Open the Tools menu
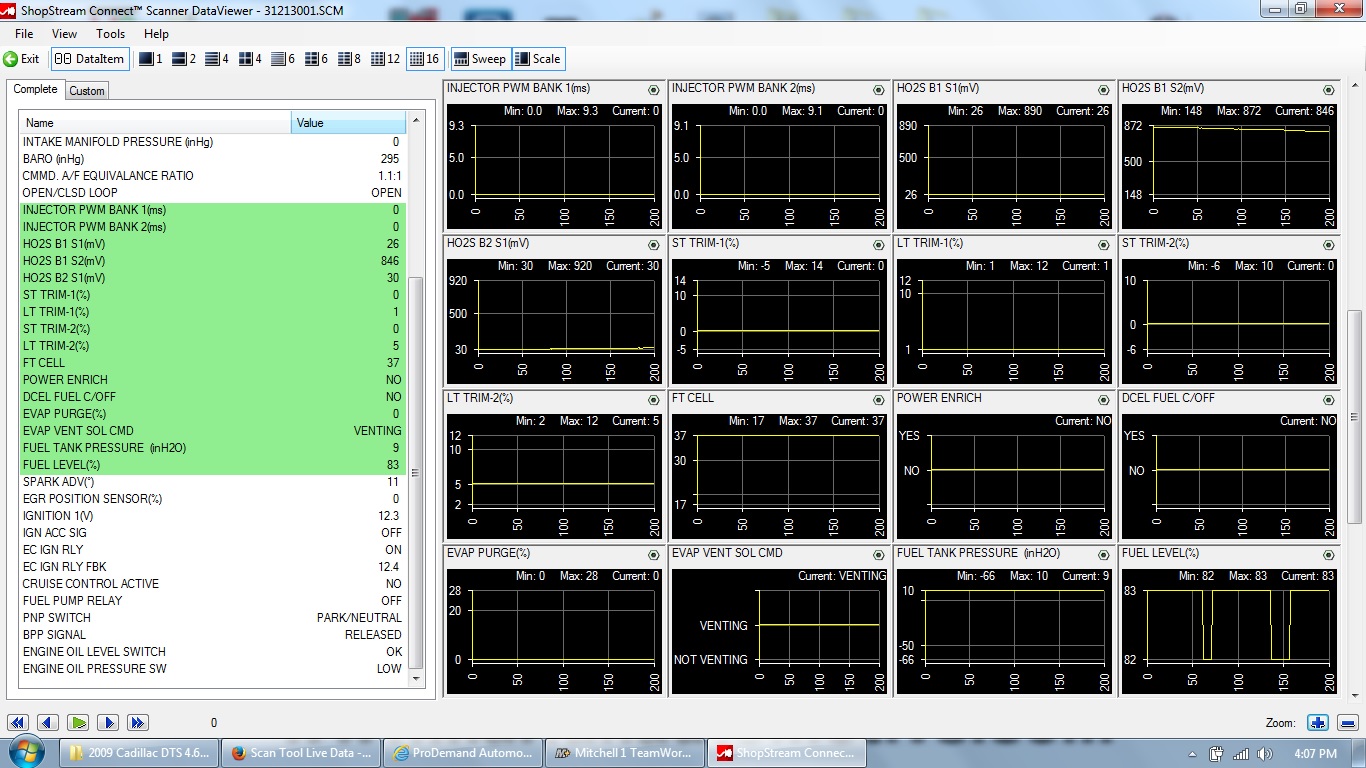1366x768 pixels. (110, 34)
